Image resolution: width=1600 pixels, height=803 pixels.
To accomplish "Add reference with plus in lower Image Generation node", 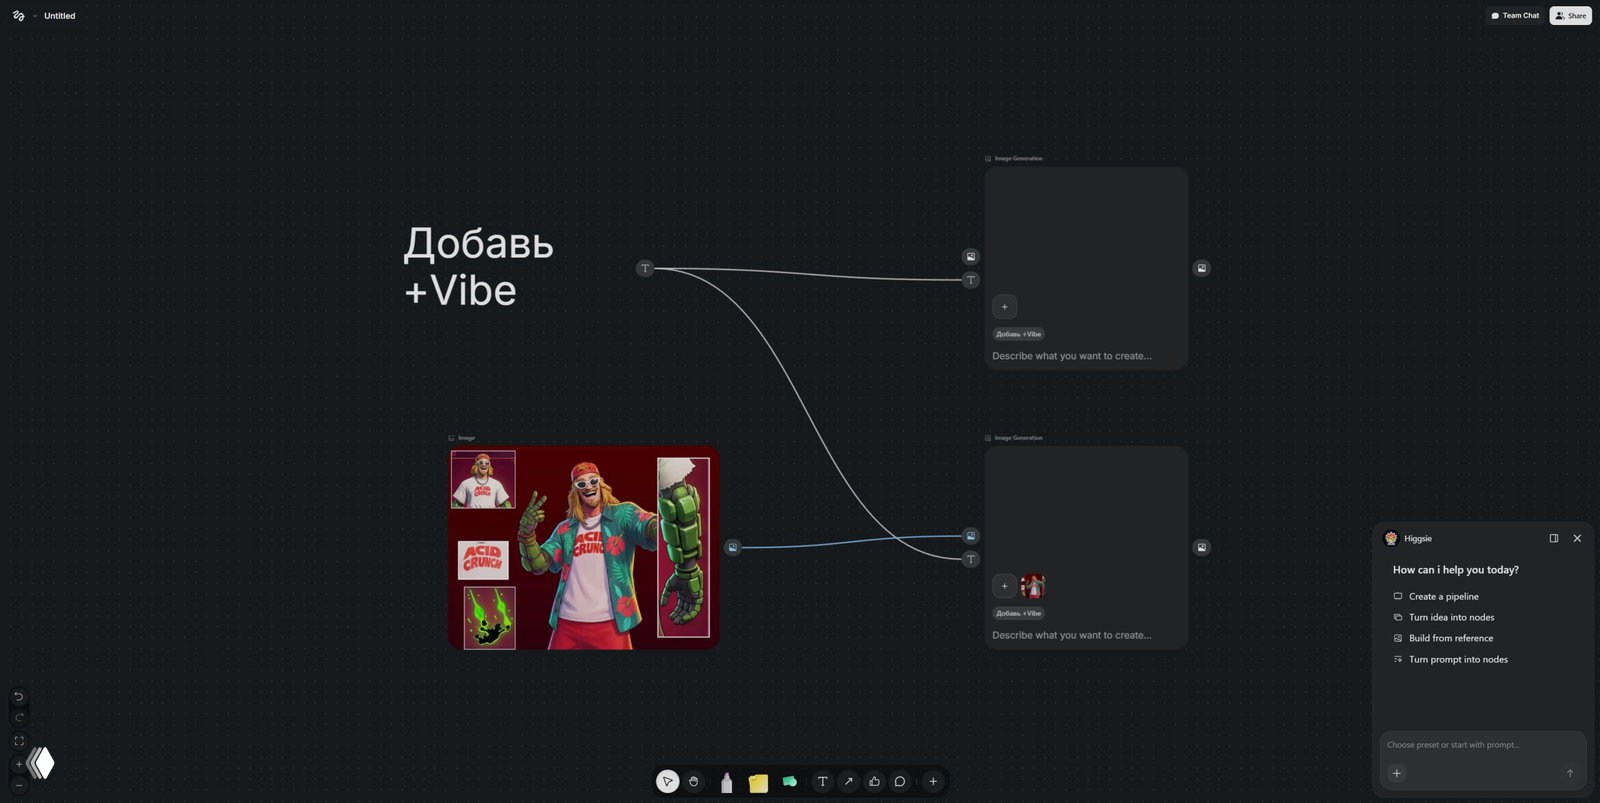I will (1005, 586).
